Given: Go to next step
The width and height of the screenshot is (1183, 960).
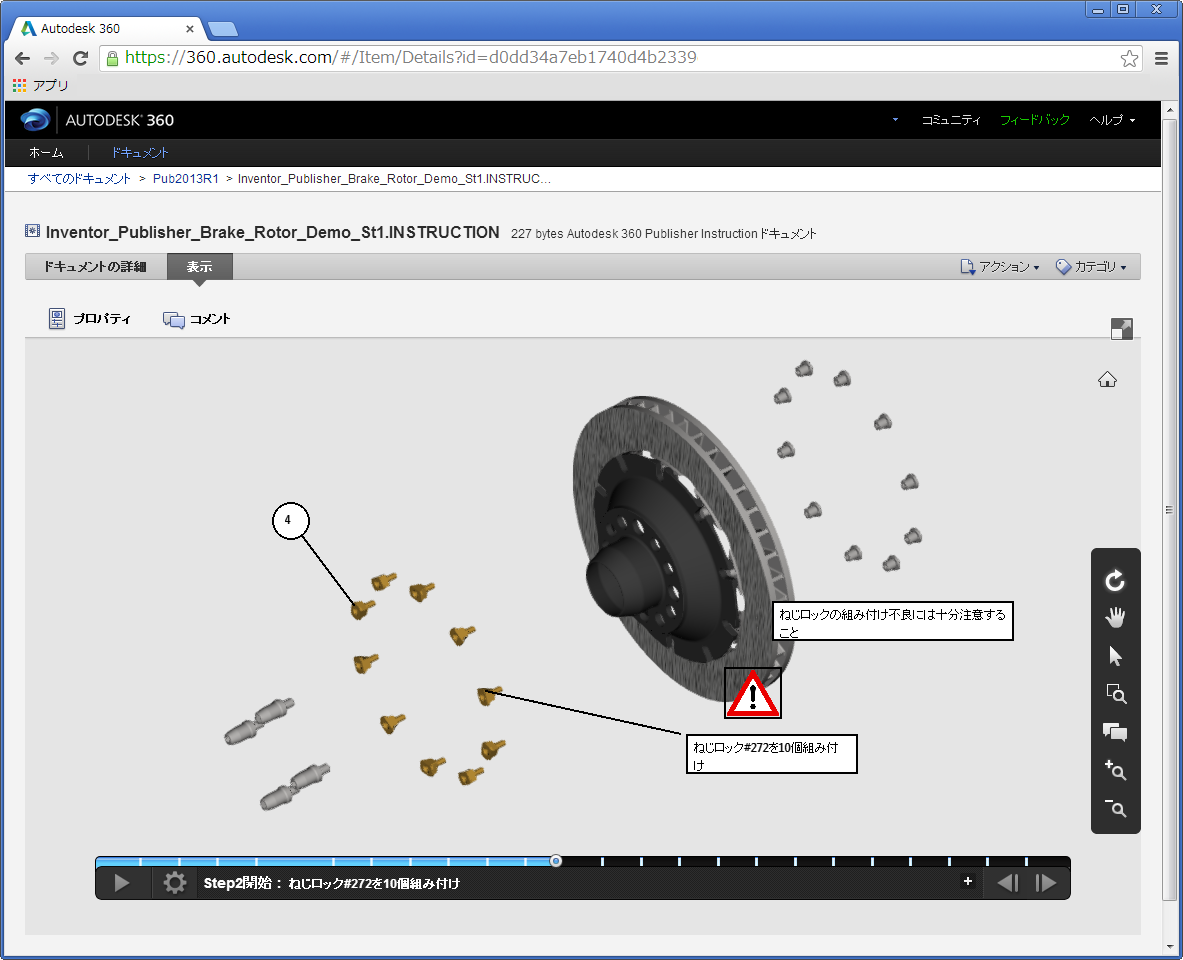Looking at the screenshot, I should [1046, 882].
